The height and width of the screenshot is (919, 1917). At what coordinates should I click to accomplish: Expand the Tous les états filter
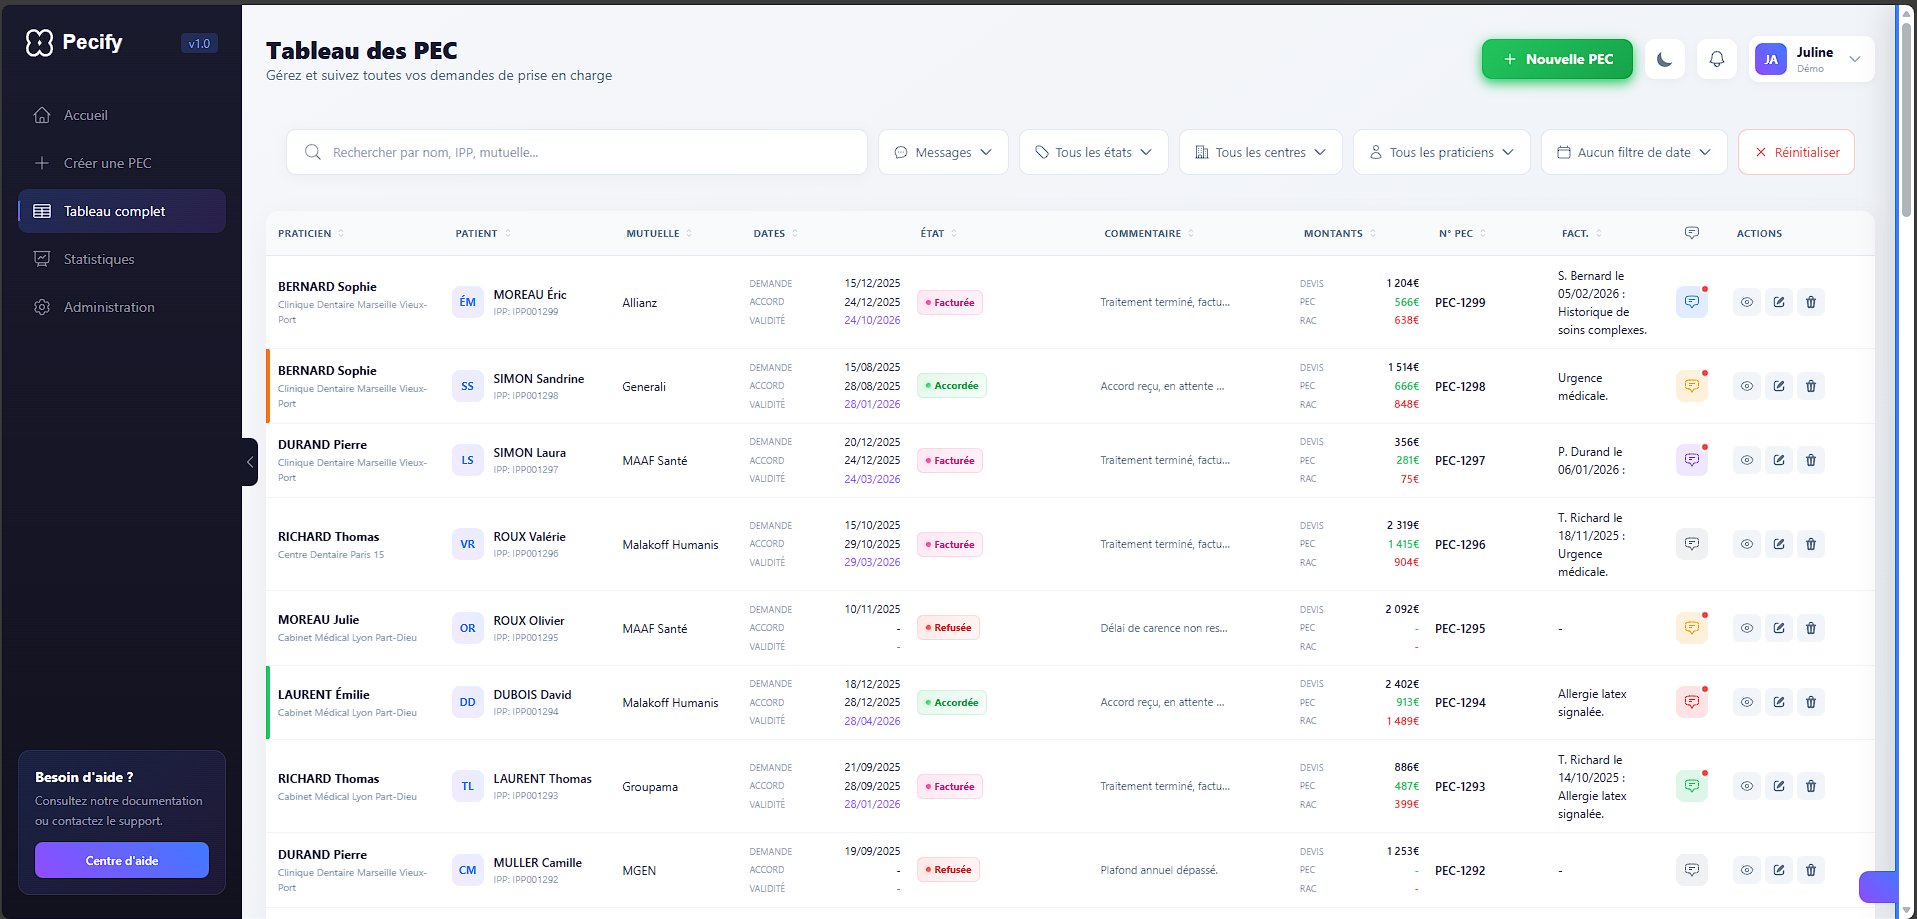point(1093,152)
